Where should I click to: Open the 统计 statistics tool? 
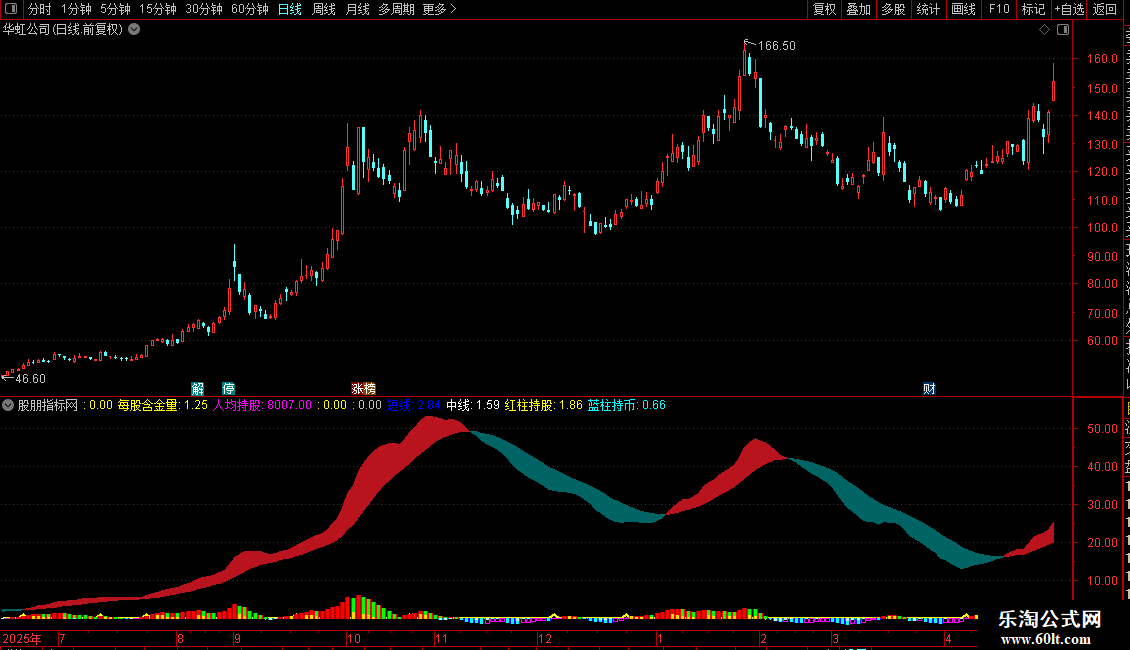click(x=927, y=9)
